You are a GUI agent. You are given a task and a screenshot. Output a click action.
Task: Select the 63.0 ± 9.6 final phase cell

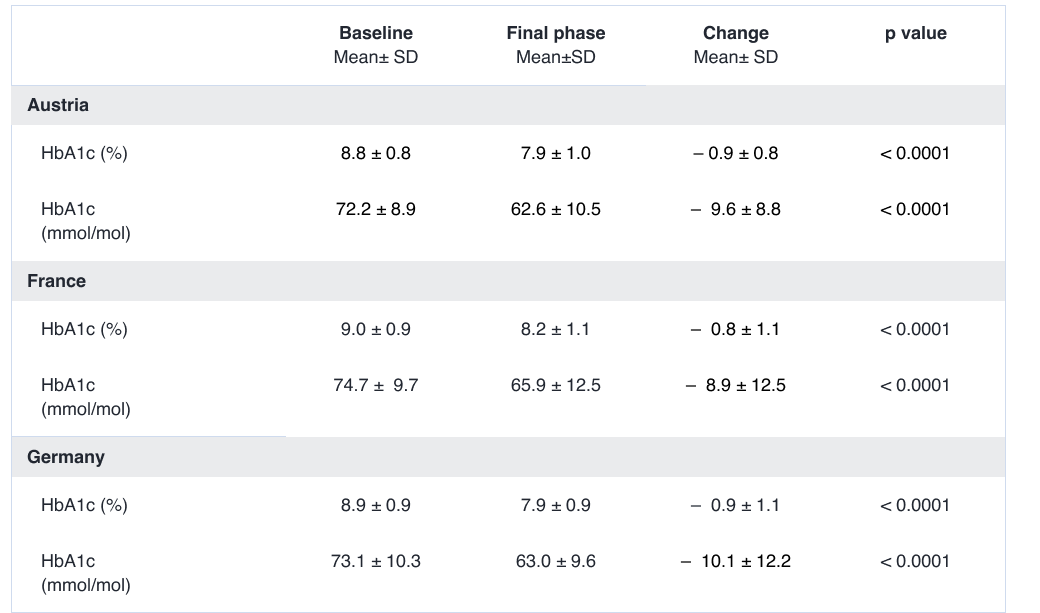click(x=555, y=561)
